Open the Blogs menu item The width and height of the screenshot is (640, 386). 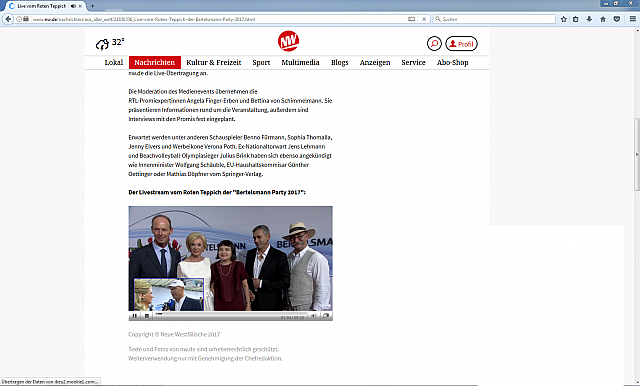340,62
